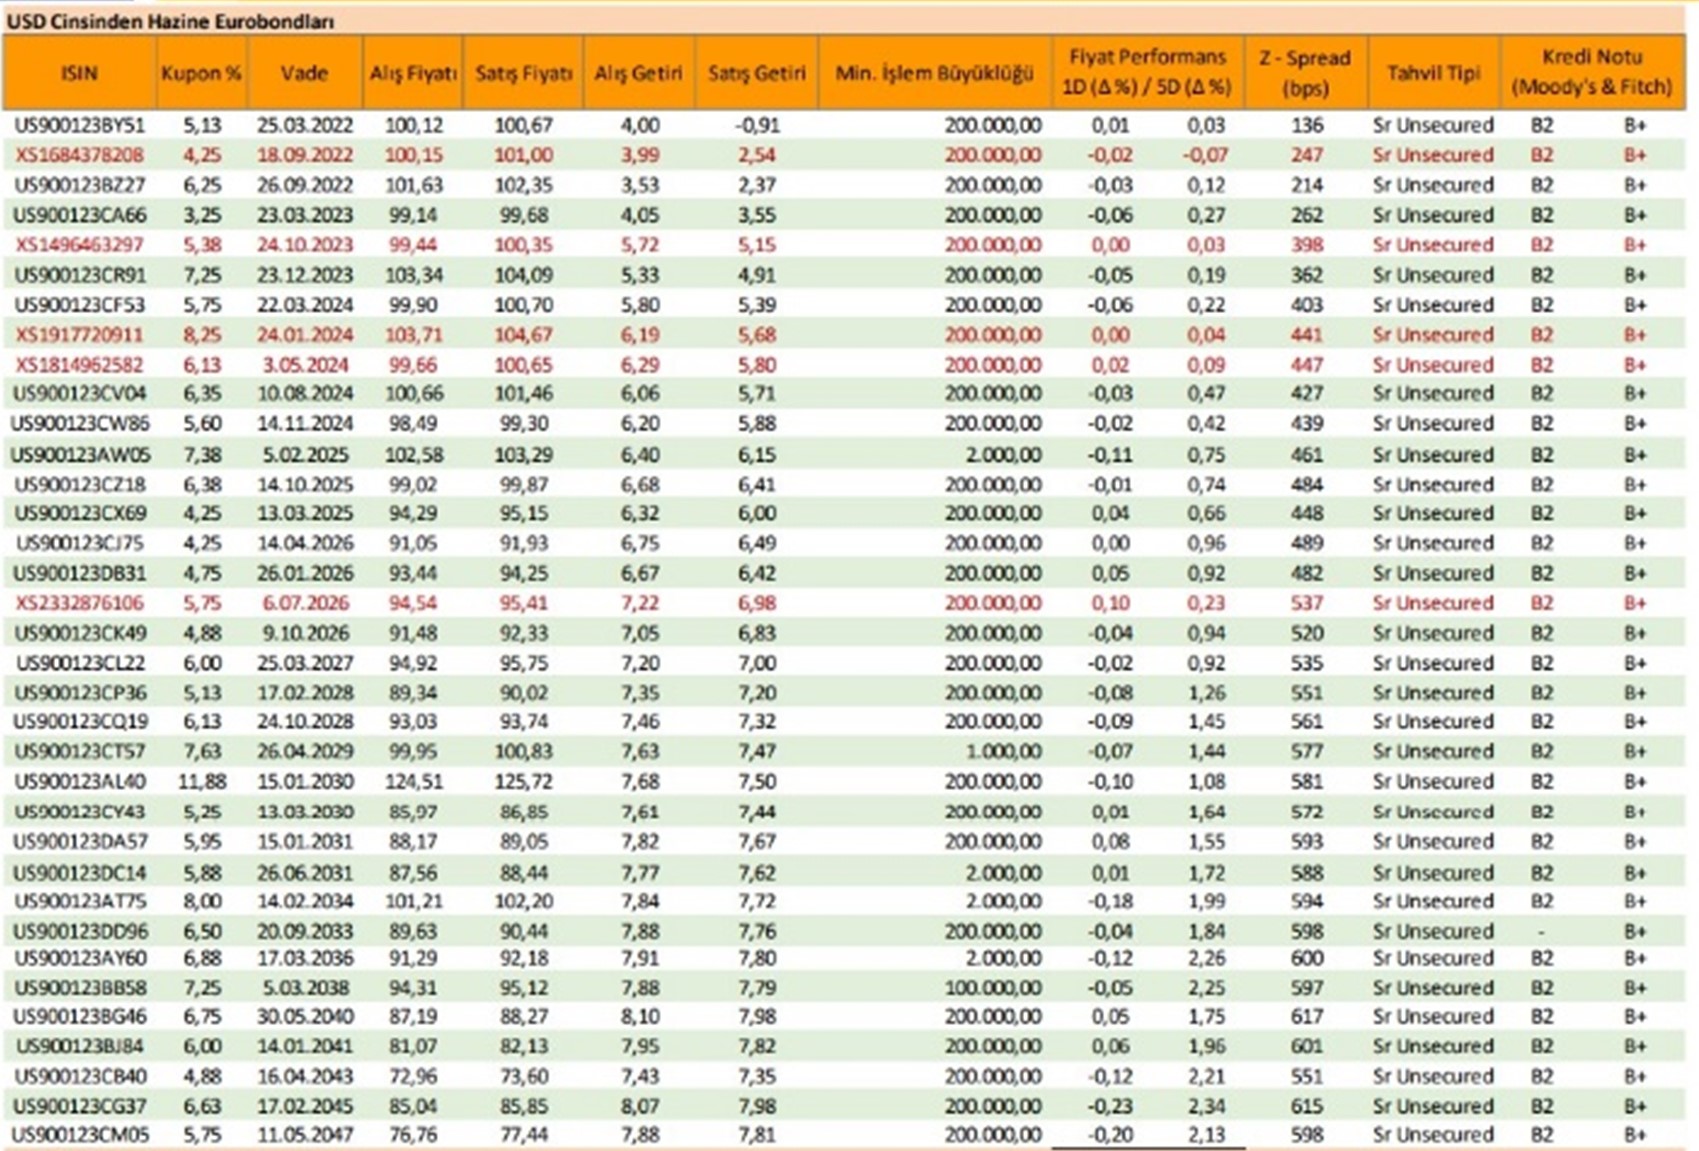Click the Vade column header

click(305, 73)
